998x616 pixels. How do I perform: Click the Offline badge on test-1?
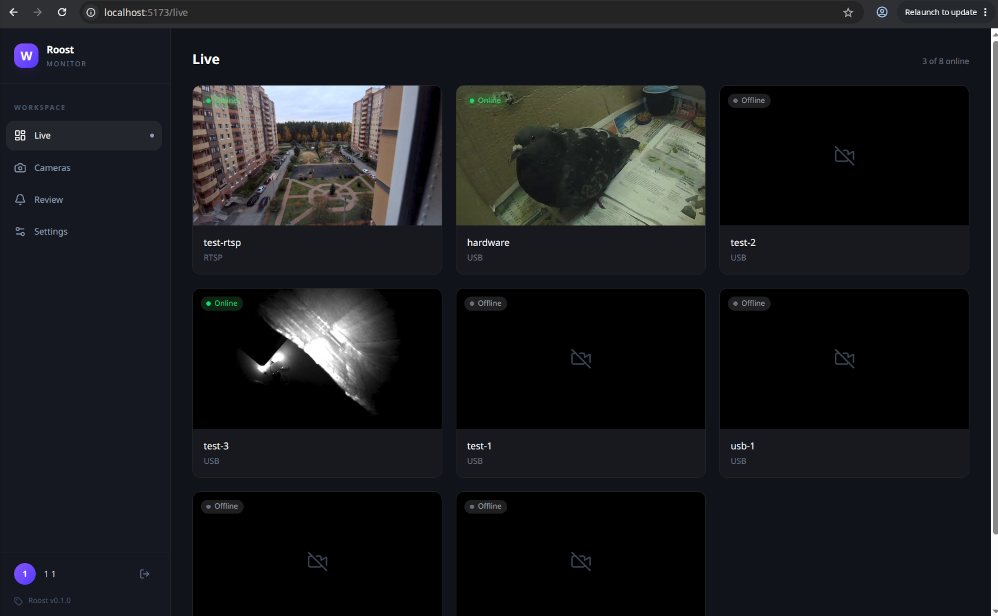click(486, 304)
